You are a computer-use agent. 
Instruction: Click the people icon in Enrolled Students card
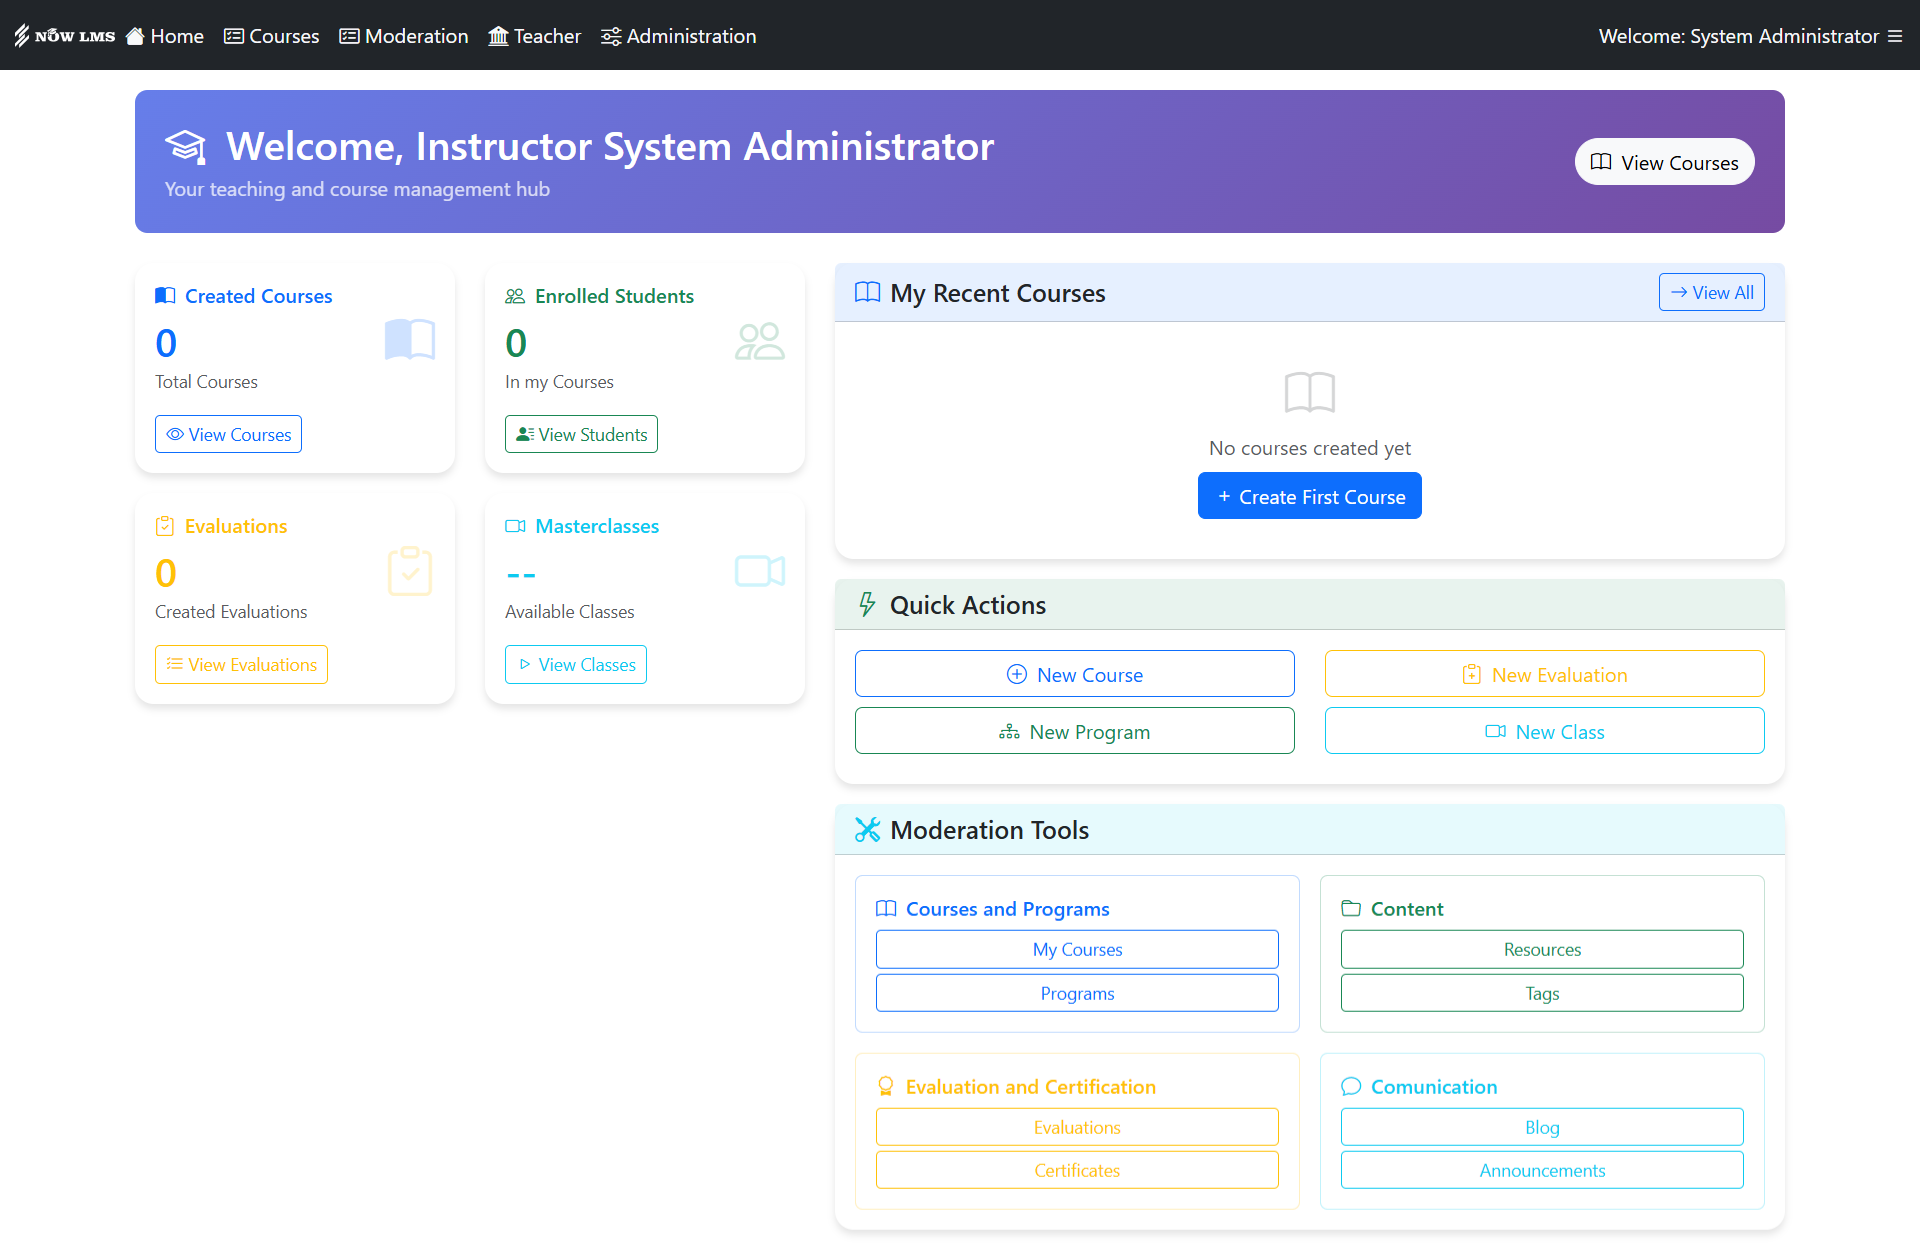[x=759, y=341]
